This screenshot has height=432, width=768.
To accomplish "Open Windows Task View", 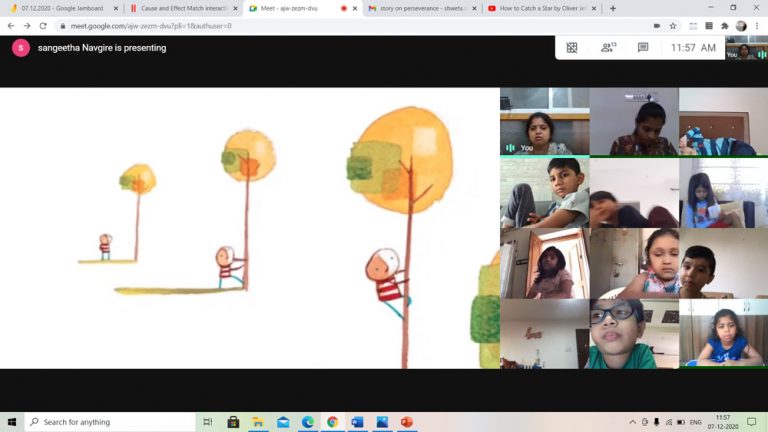I will pos(208,422).
